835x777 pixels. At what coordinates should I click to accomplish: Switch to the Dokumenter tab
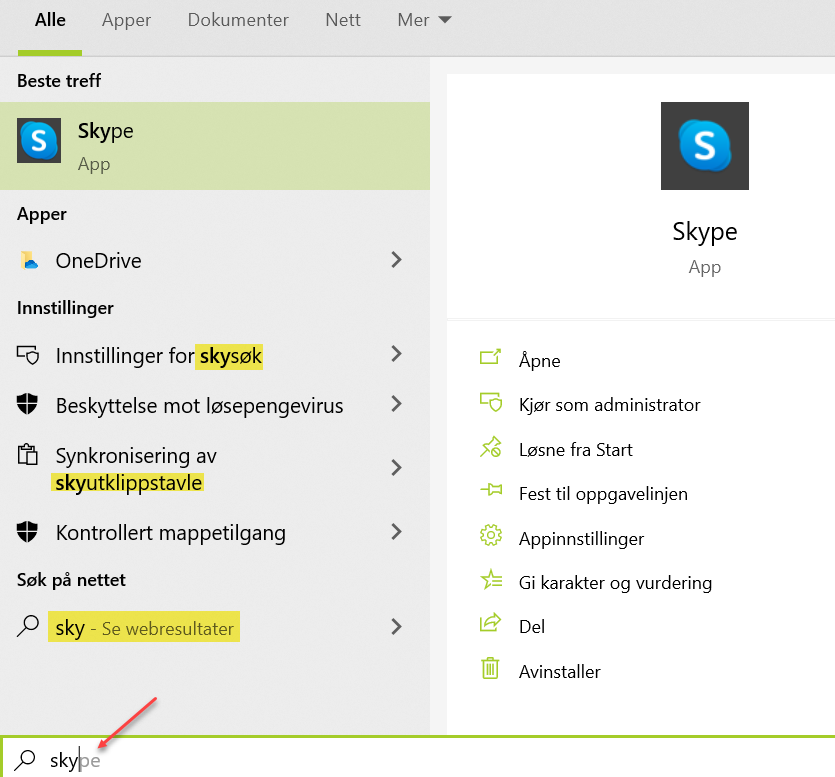pyautogui.click(x=238, y=20)
